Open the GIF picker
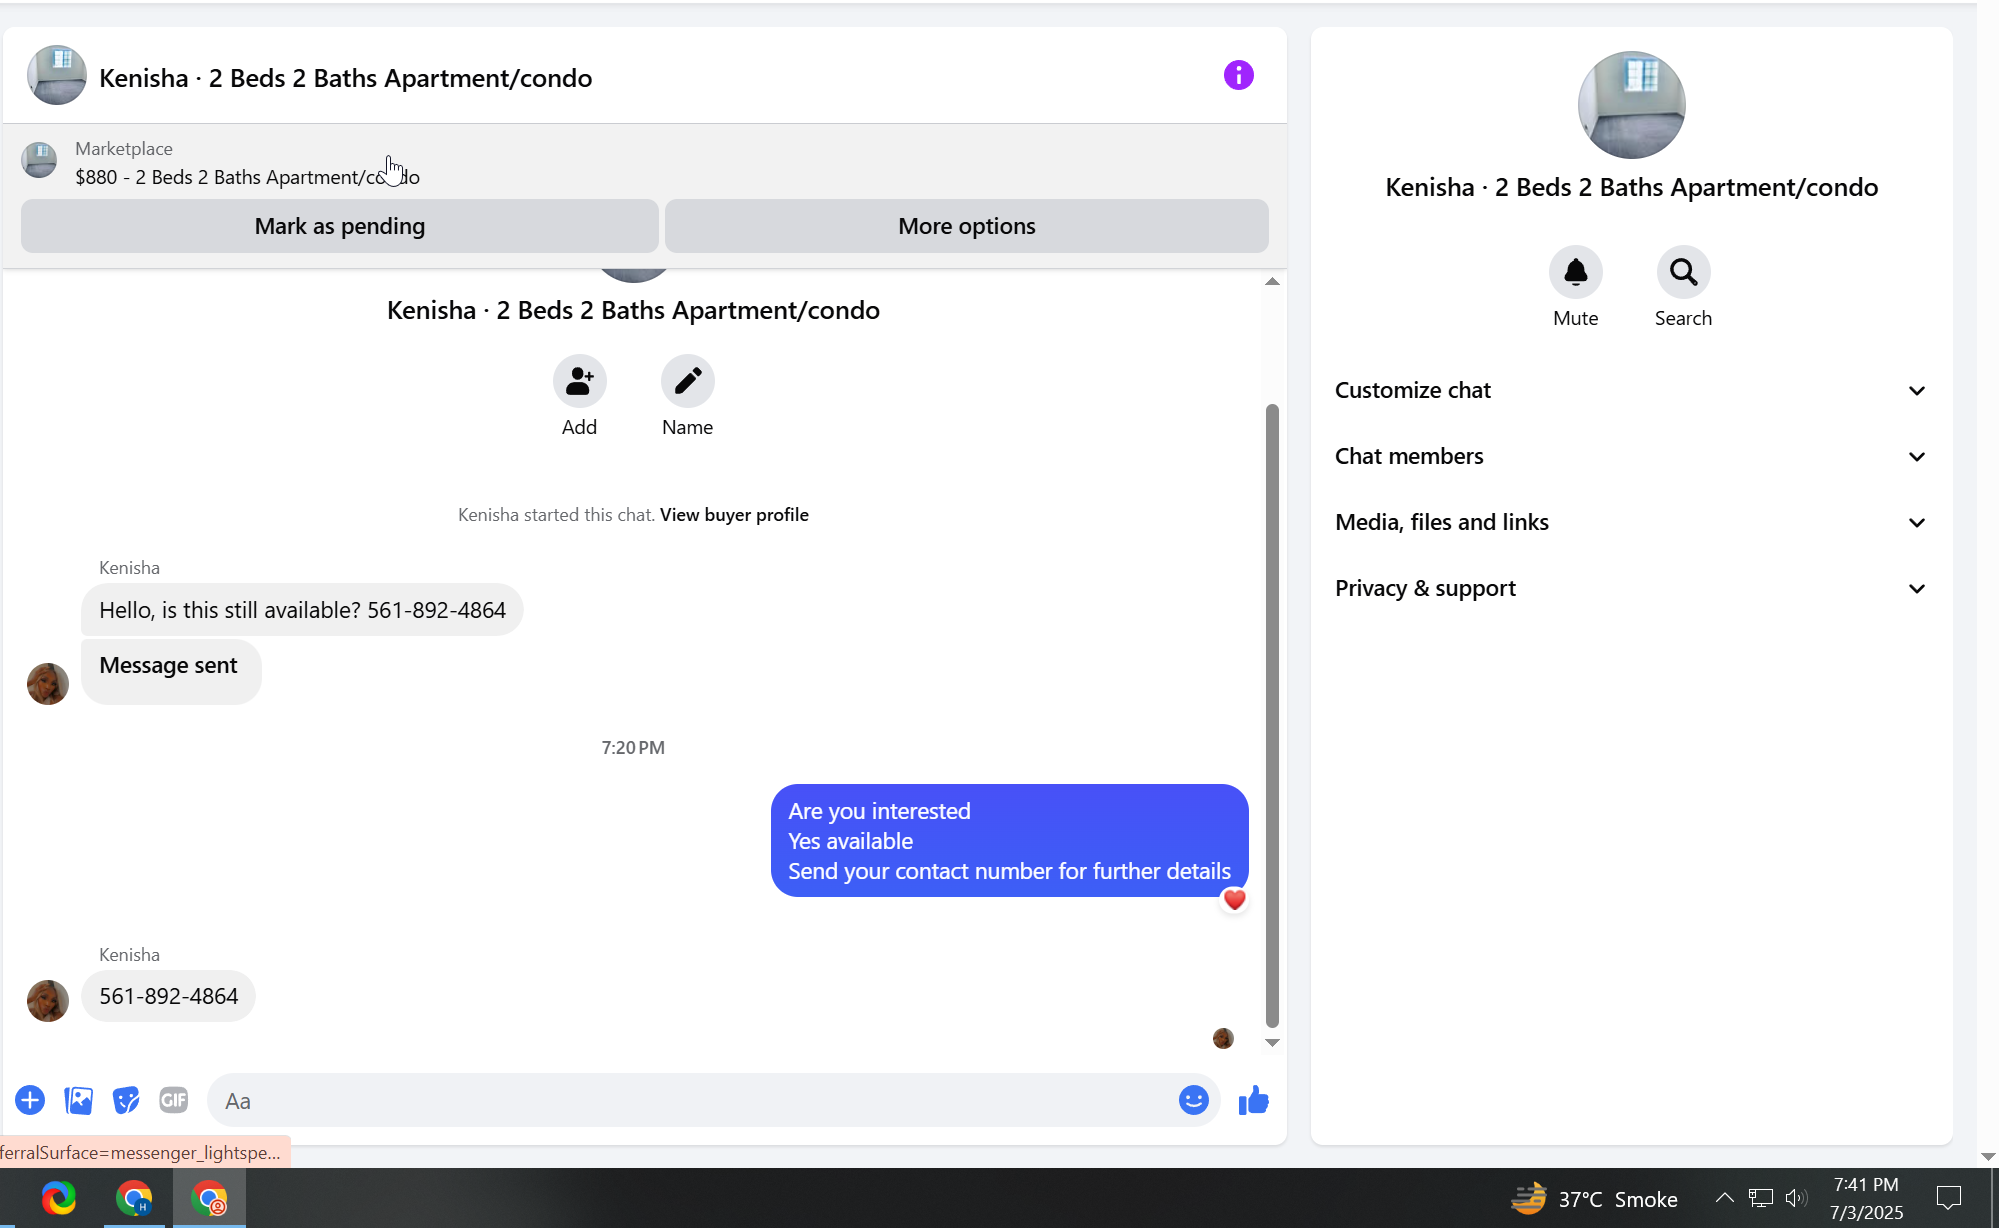 [174, 1100]
